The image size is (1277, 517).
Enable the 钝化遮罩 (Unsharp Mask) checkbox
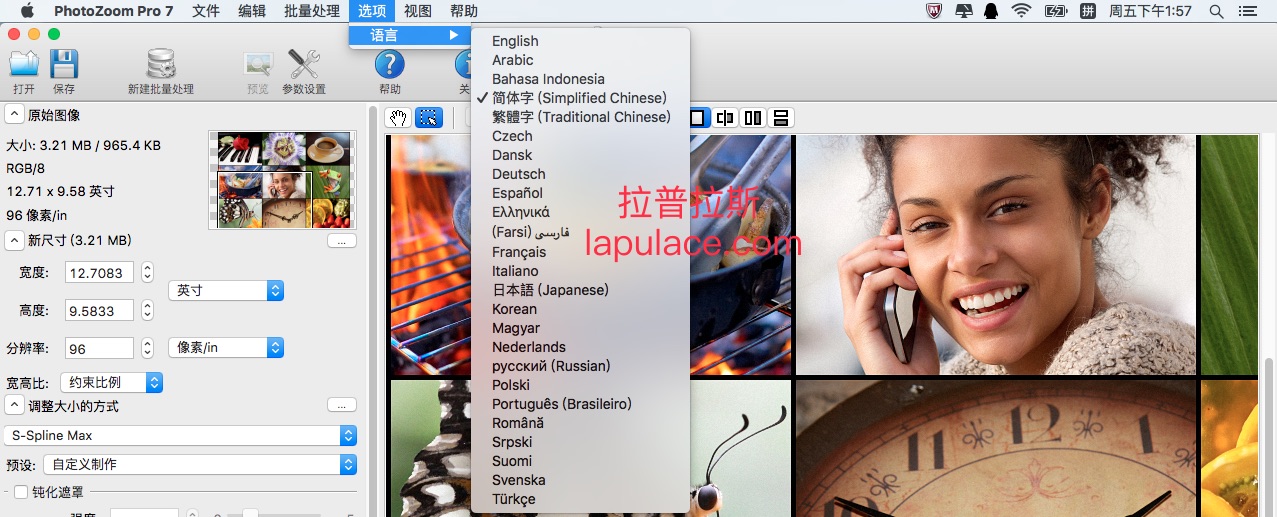click(21, 492)
